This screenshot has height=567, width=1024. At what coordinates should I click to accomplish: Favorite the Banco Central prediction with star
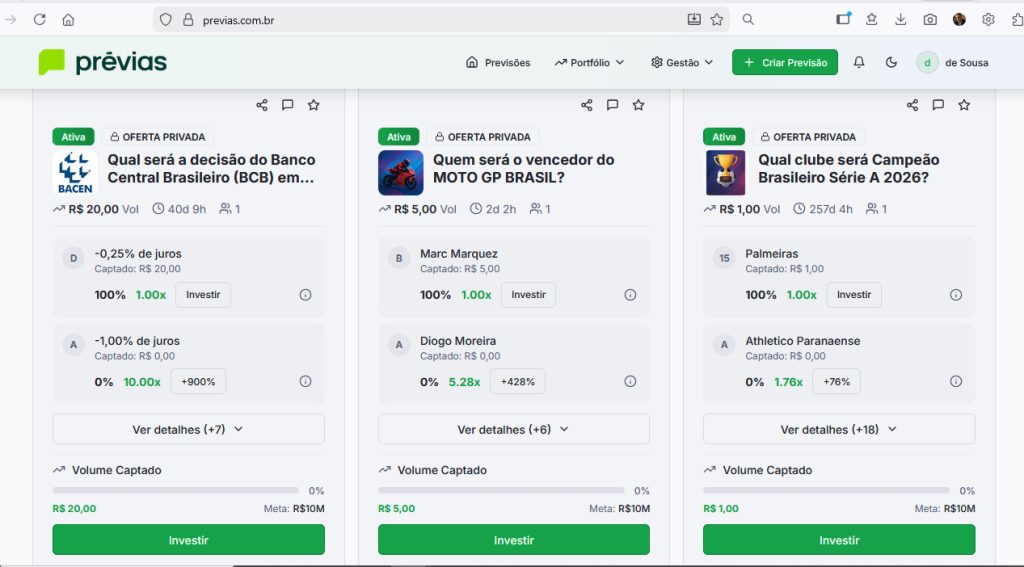313,105
